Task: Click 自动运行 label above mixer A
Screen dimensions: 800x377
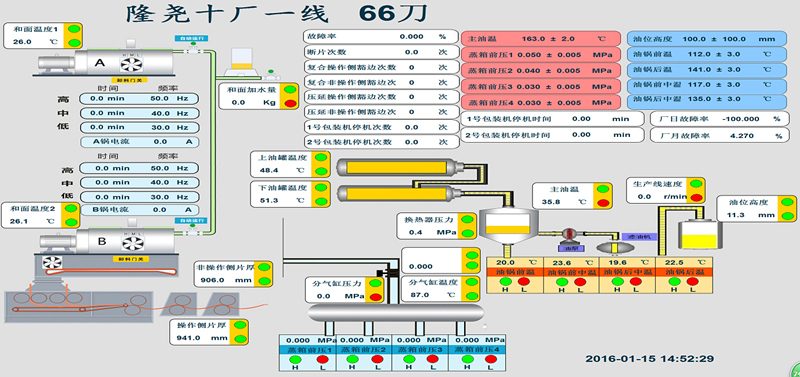Action: coord(189,38)
